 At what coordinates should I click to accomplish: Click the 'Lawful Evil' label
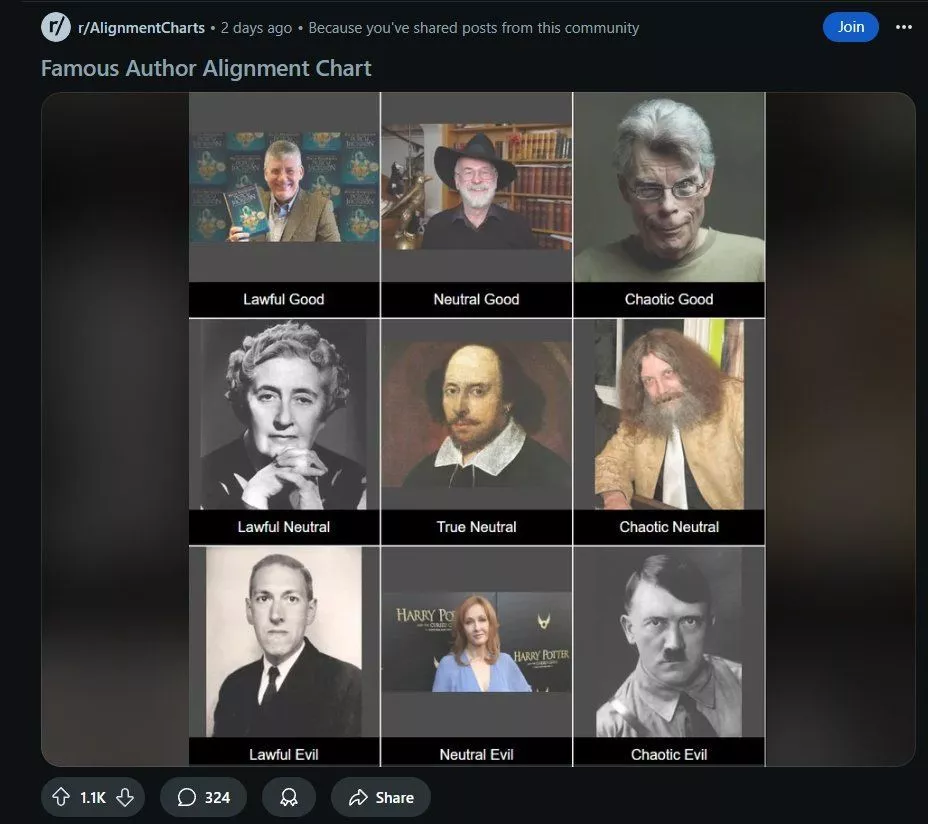(x=283, y=755)
